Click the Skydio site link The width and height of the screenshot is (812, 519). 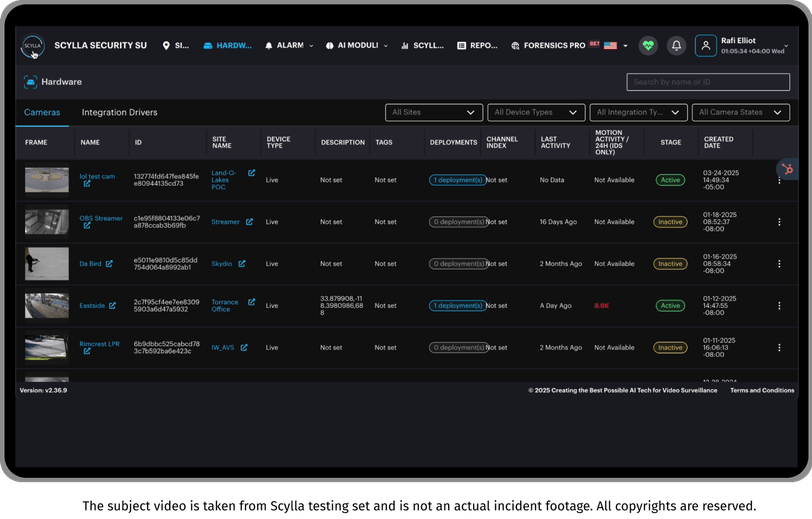click(x=222, y=264)
